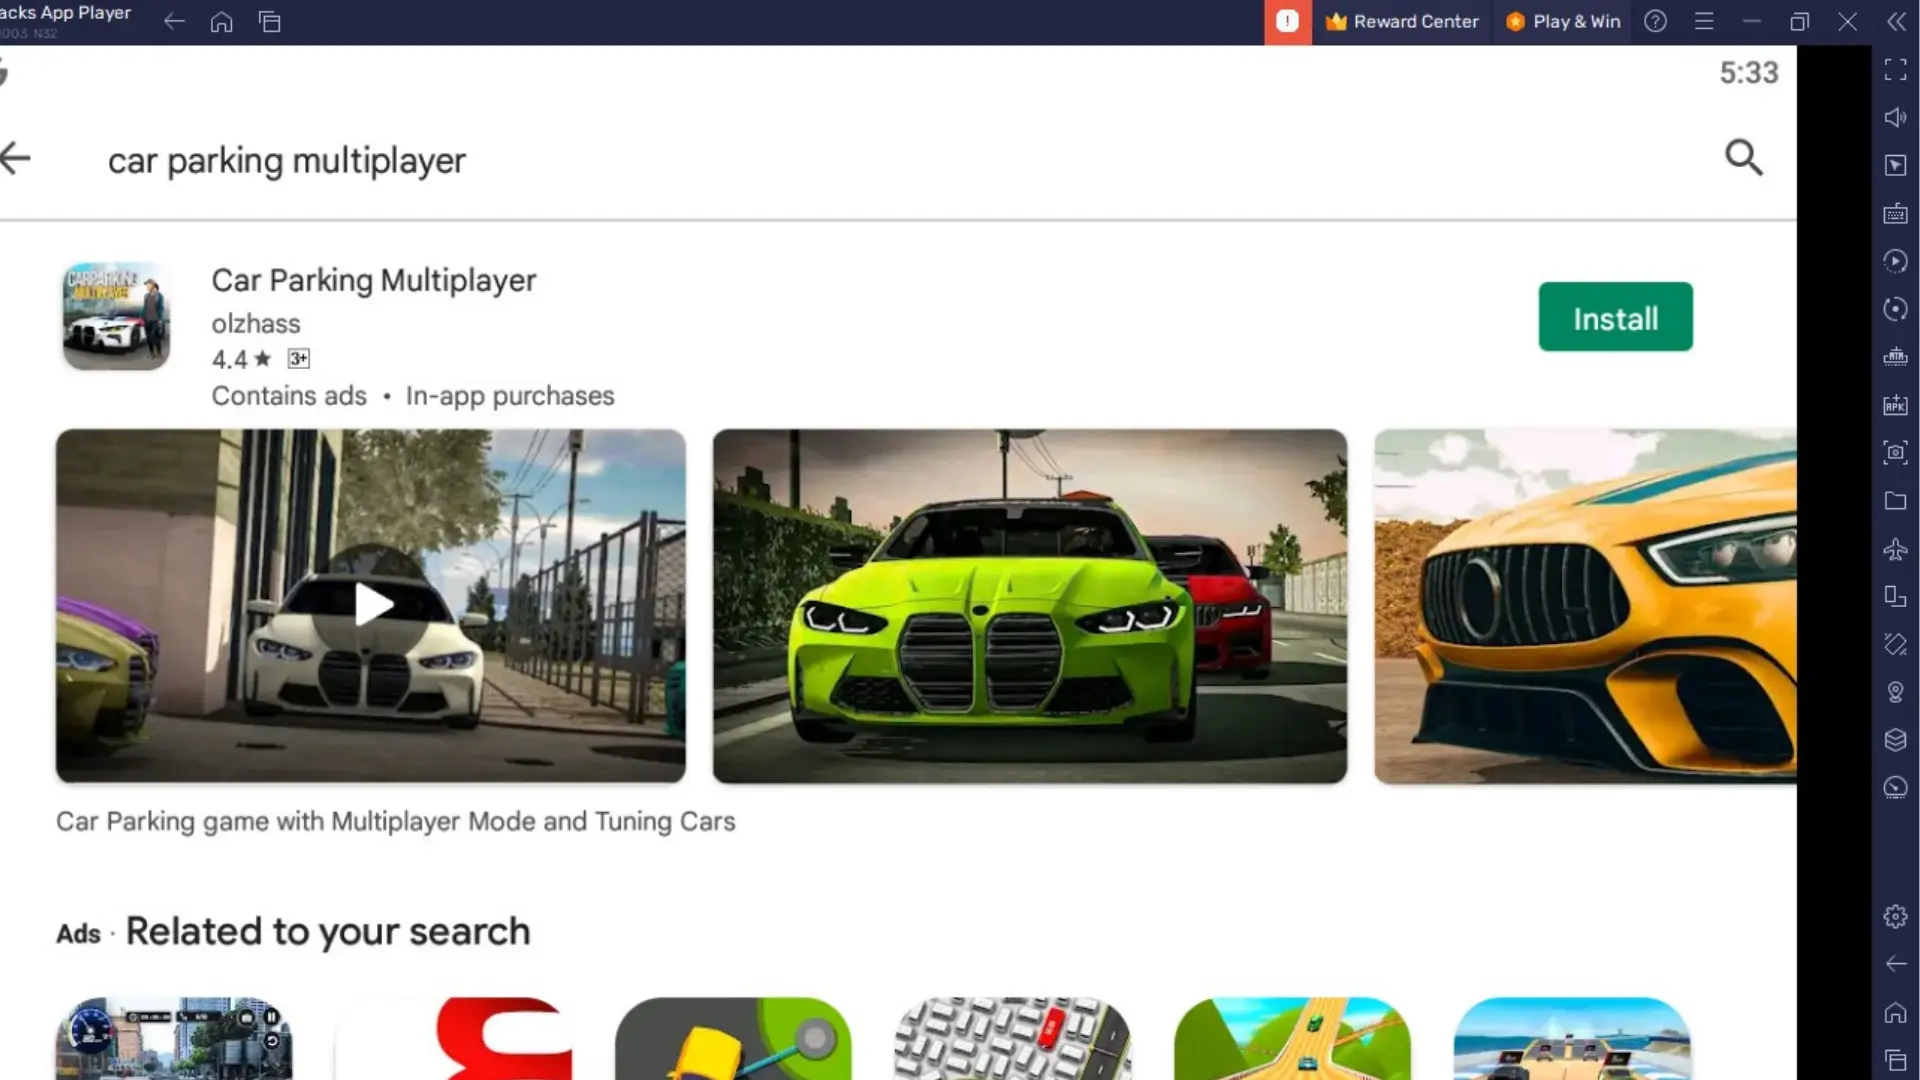The width and height of the screenshot is (1920, 1080).
Task: Minimize the BlueStacks App Player window
Action: coord(1752,21)
